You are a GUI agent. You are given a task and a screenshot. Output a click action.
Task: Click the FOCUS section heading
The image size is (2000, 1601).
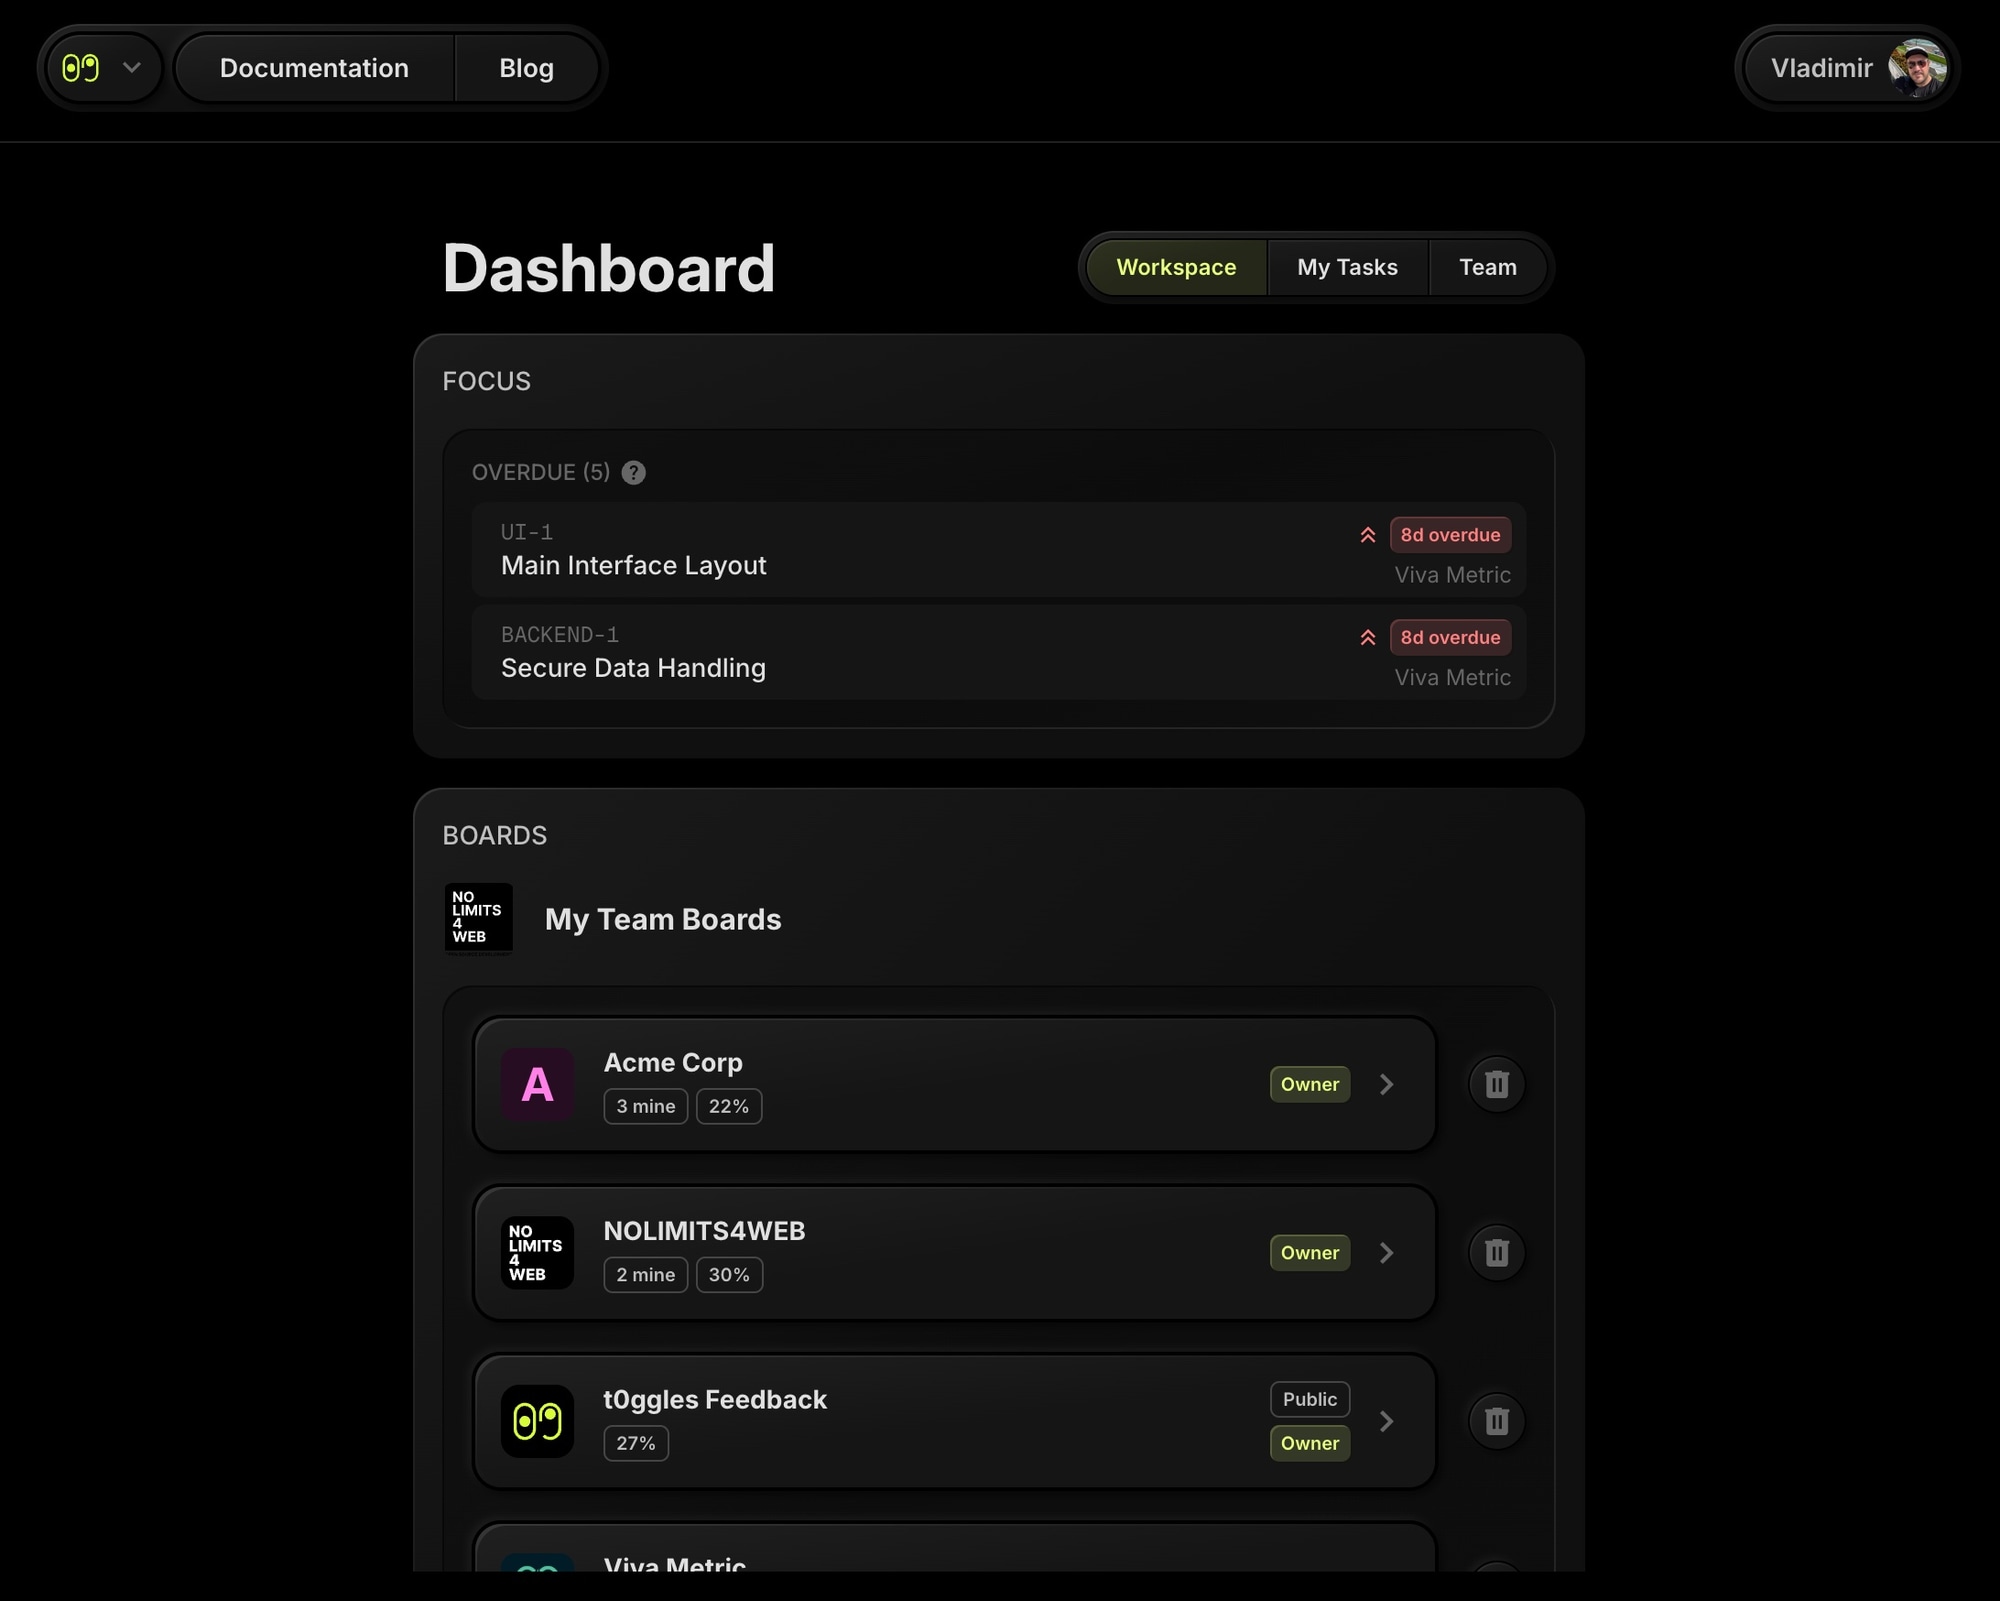coord(487,381)
